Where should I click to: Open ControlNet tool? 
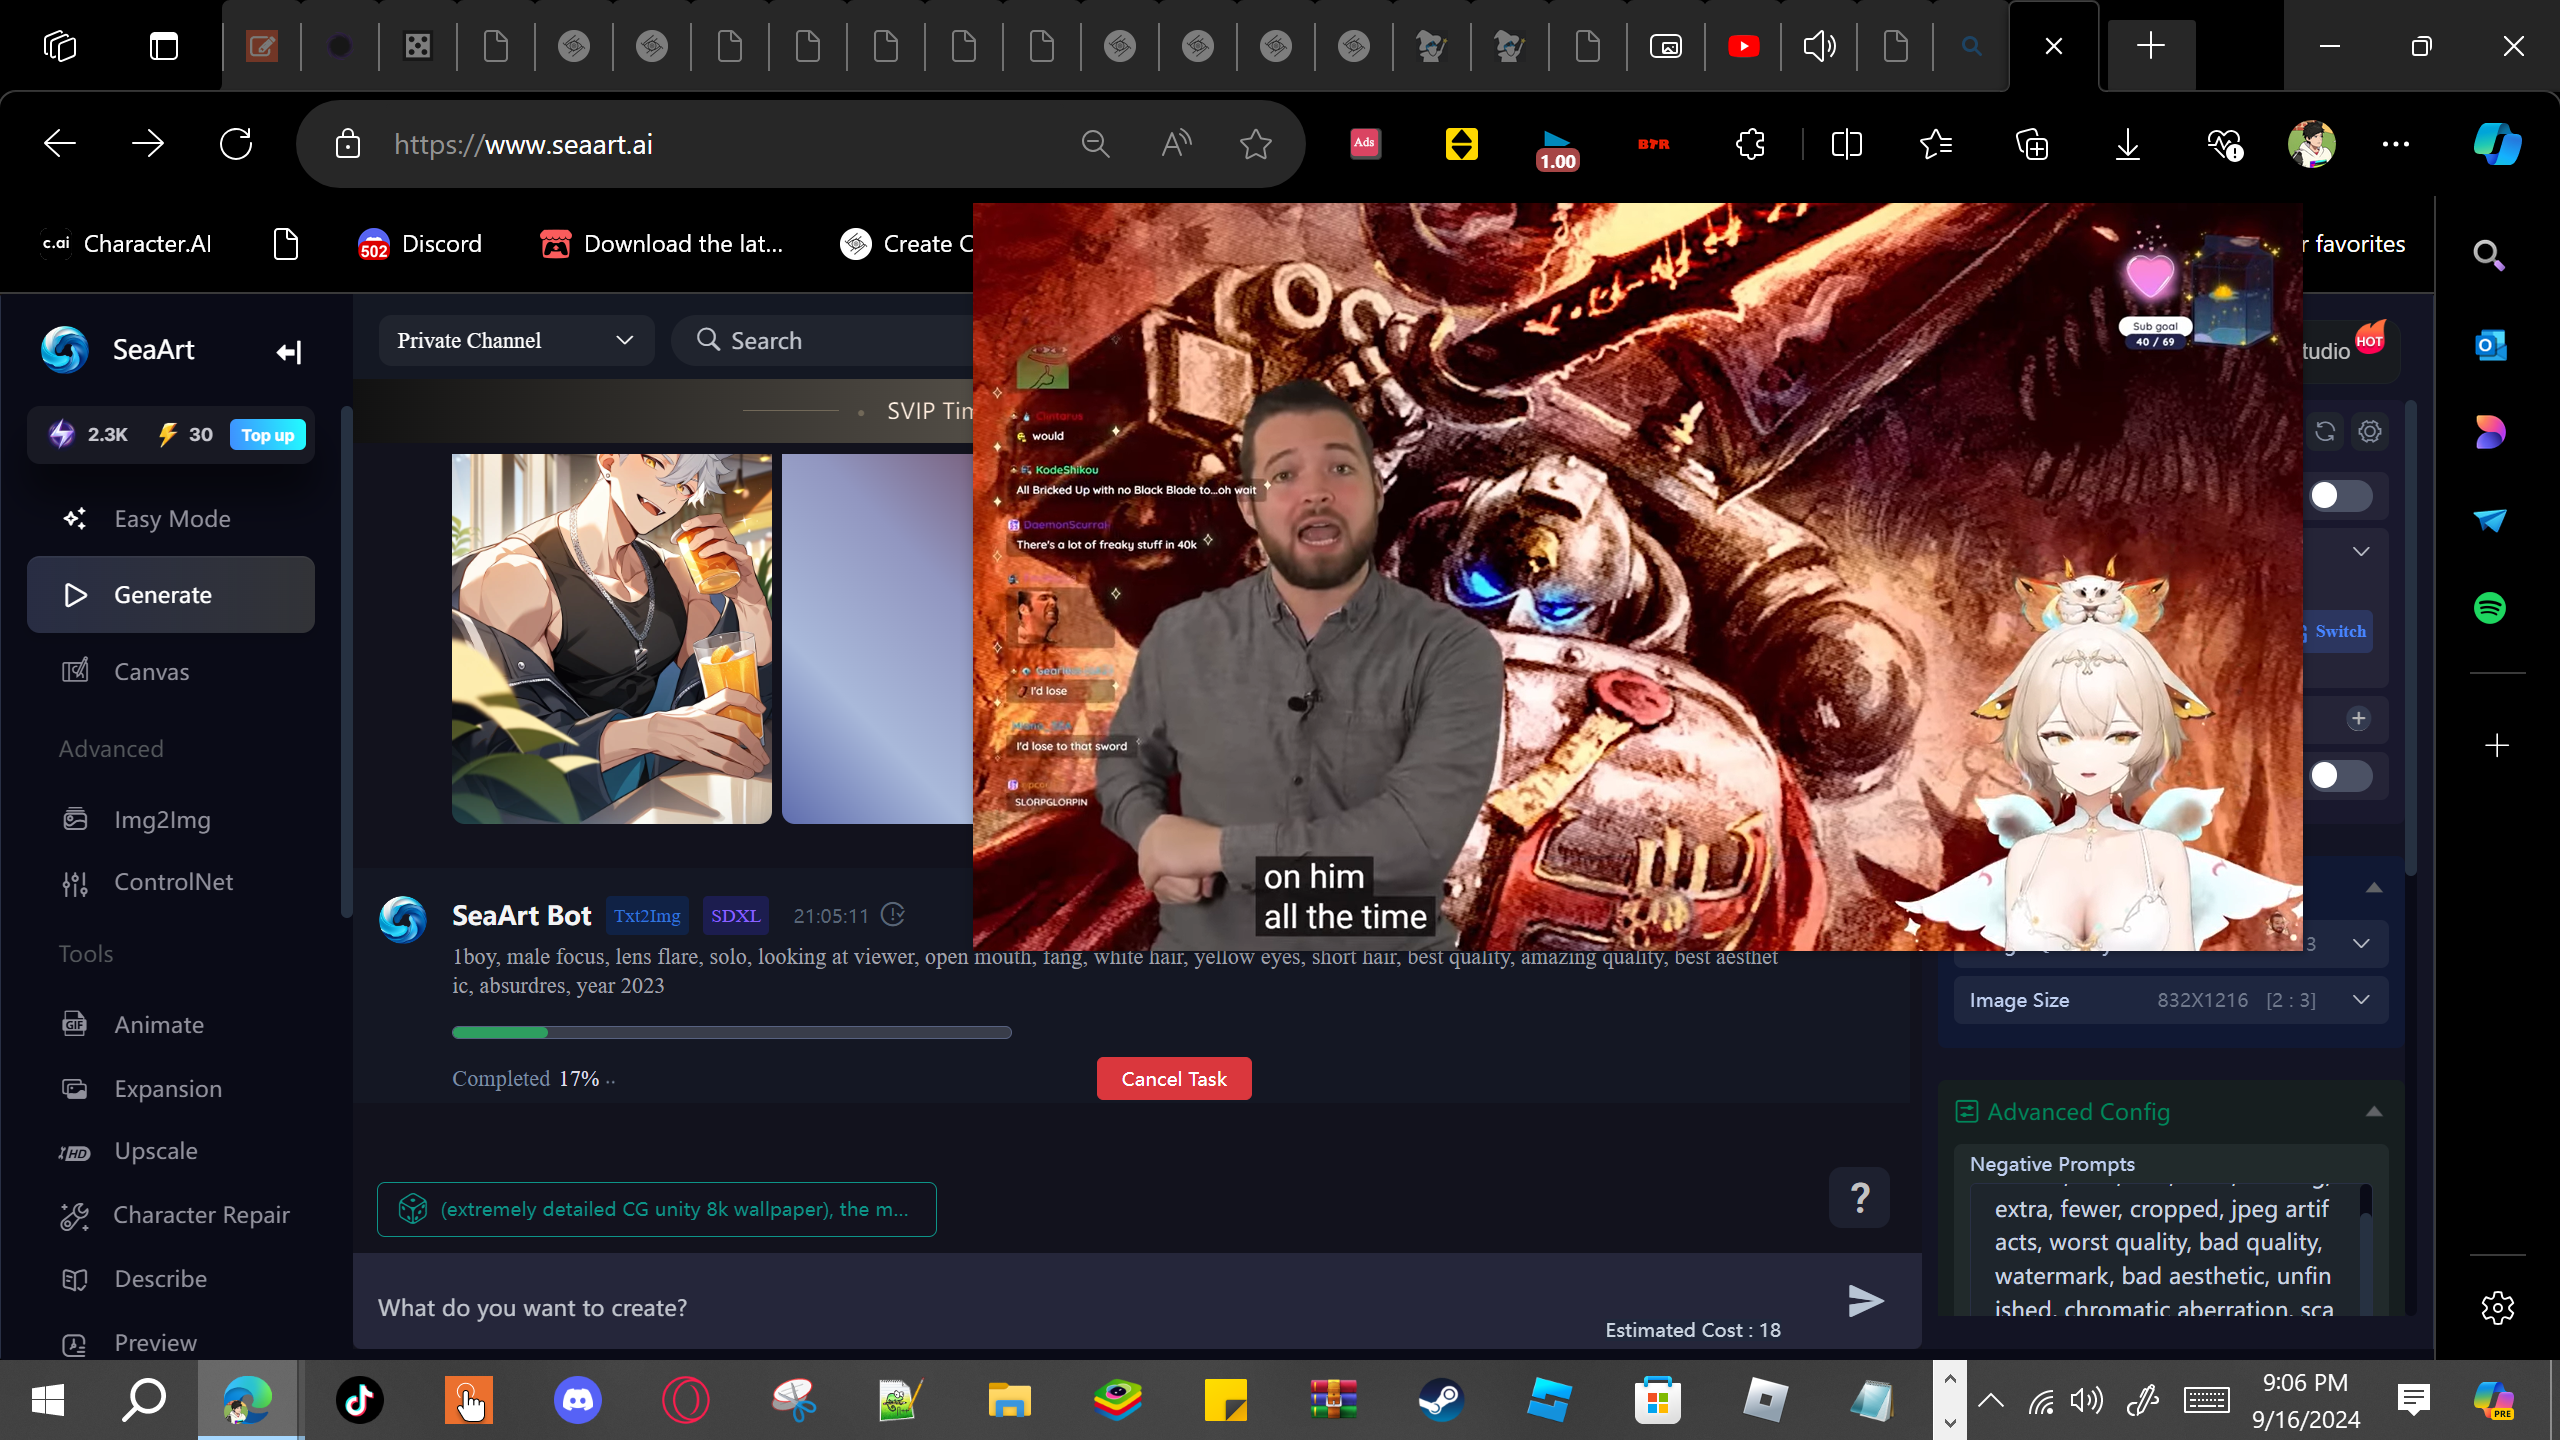[x=171, y=882]
